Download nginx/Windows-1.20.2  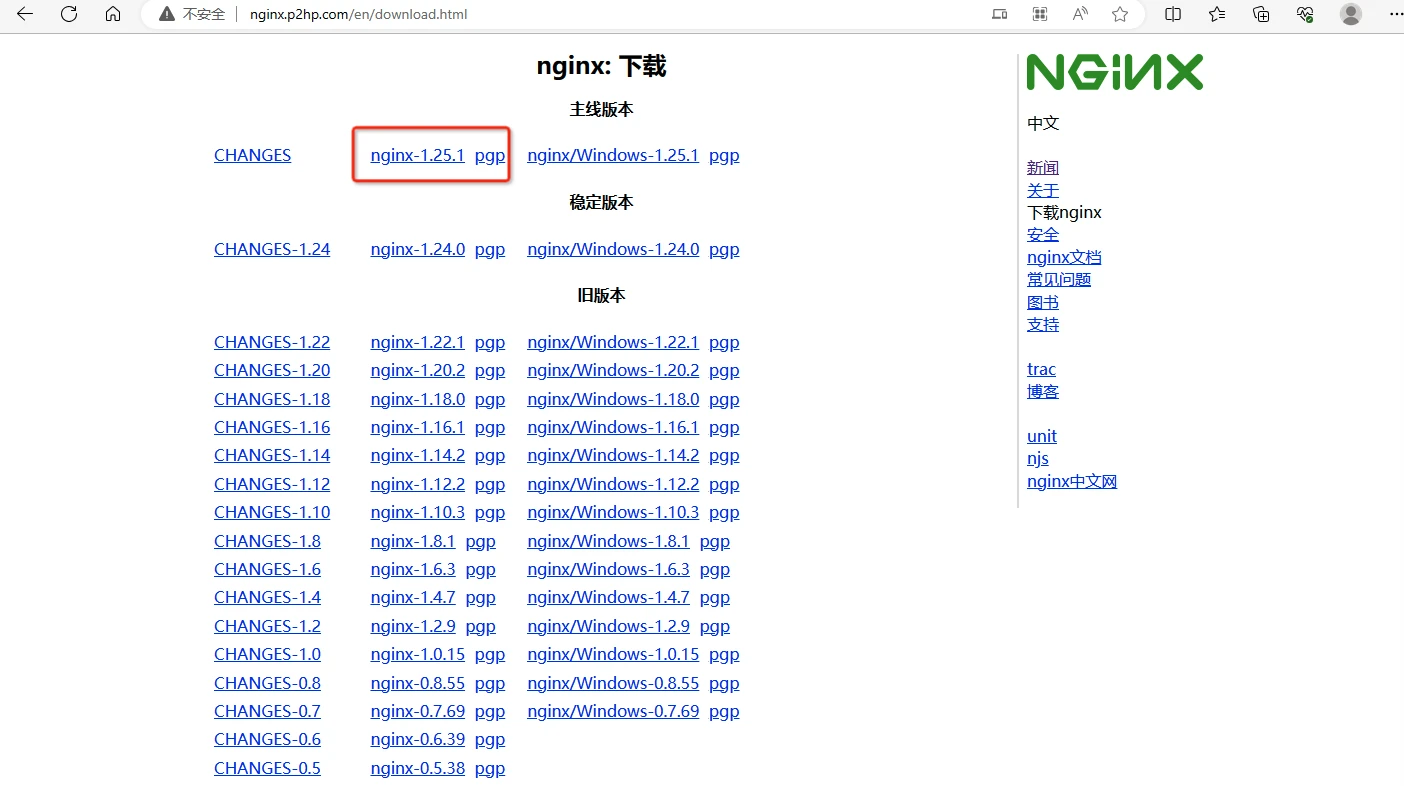[x=613, y=370]
